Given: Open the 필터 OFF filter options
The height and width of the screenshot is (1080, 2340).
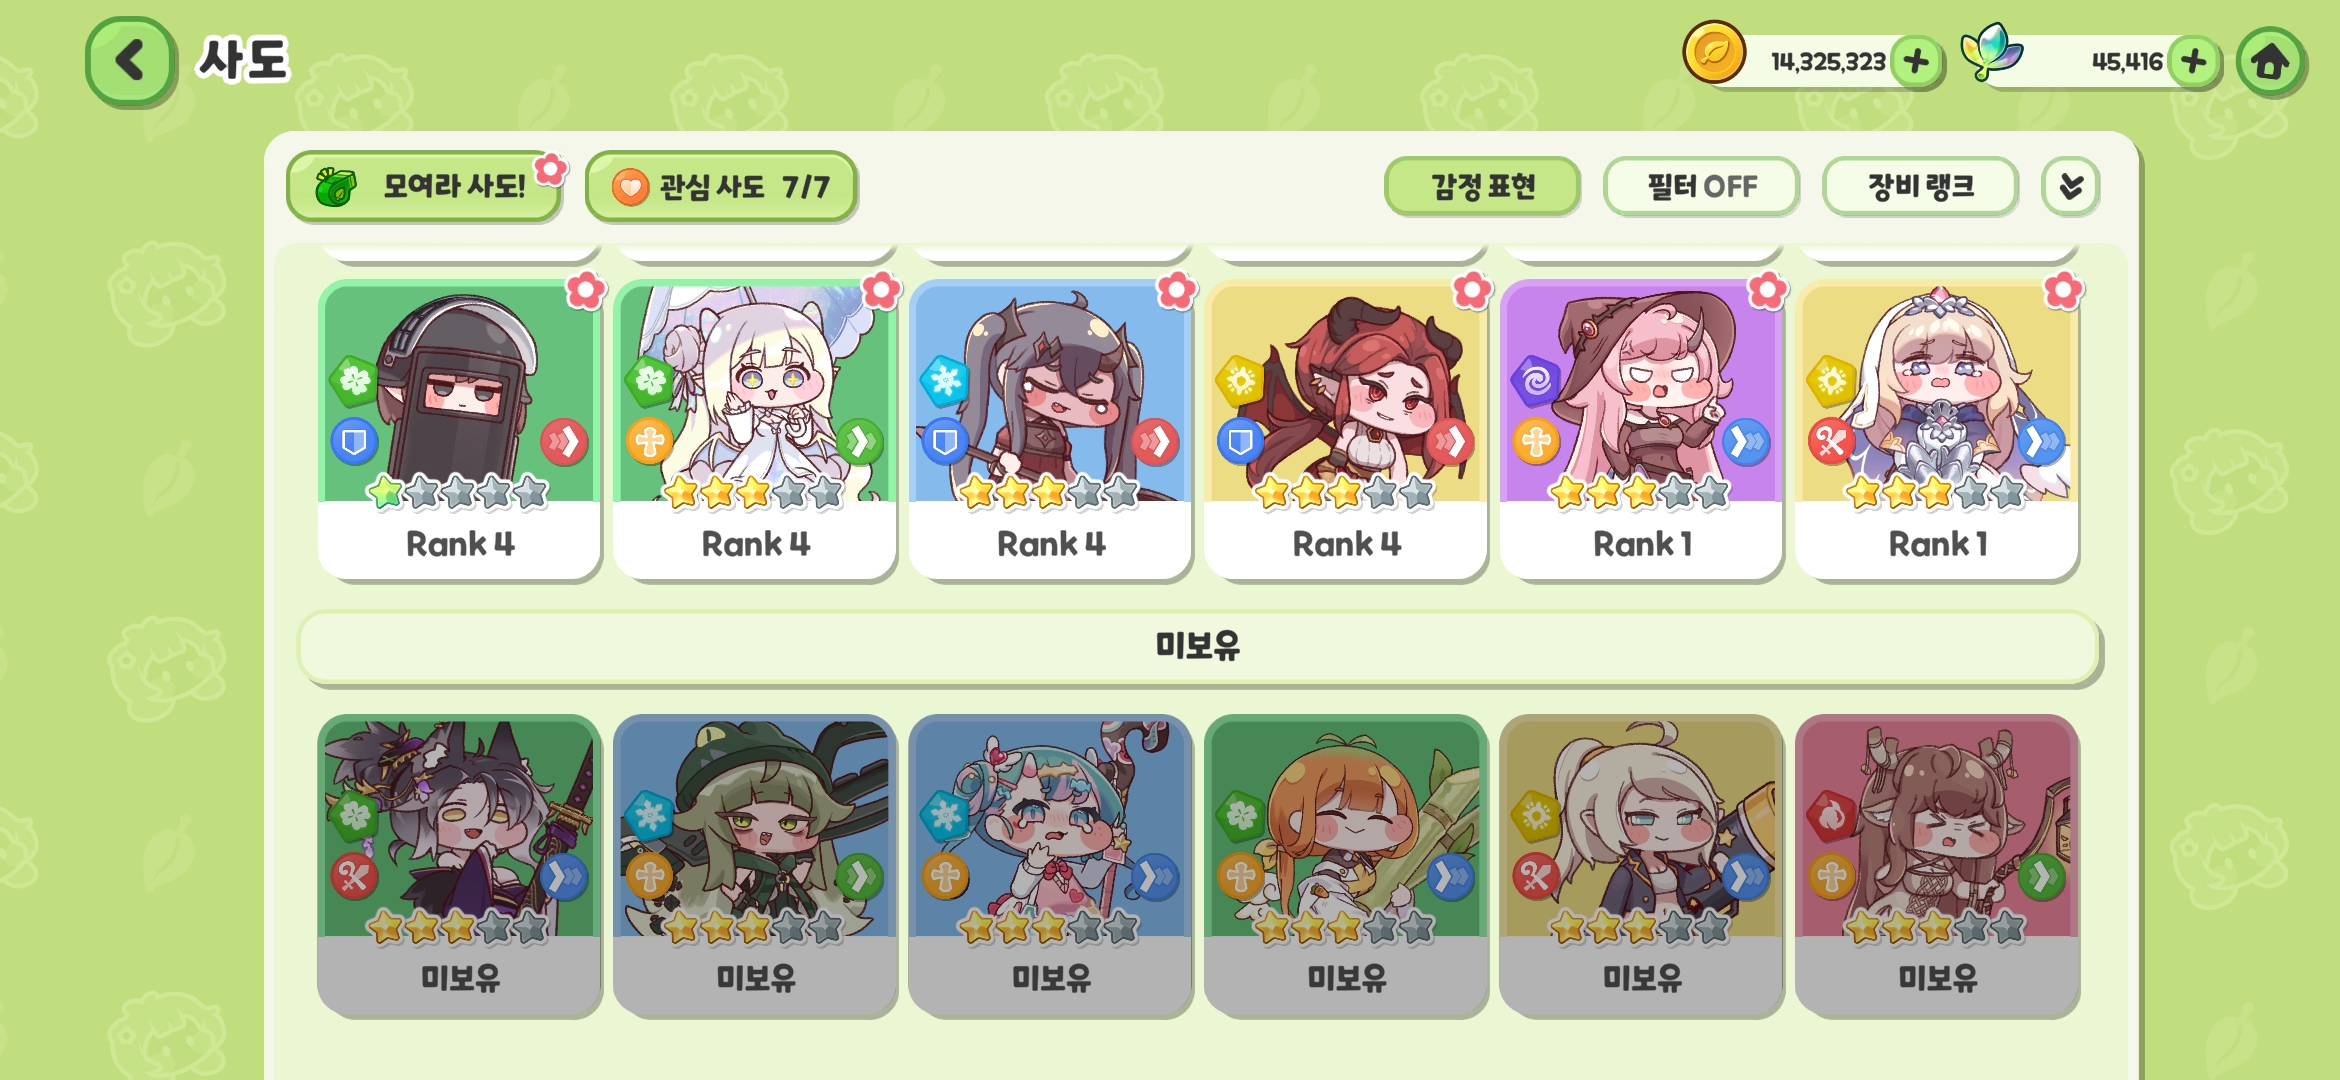Looking at the screenshot, I should coord(1701,186).
